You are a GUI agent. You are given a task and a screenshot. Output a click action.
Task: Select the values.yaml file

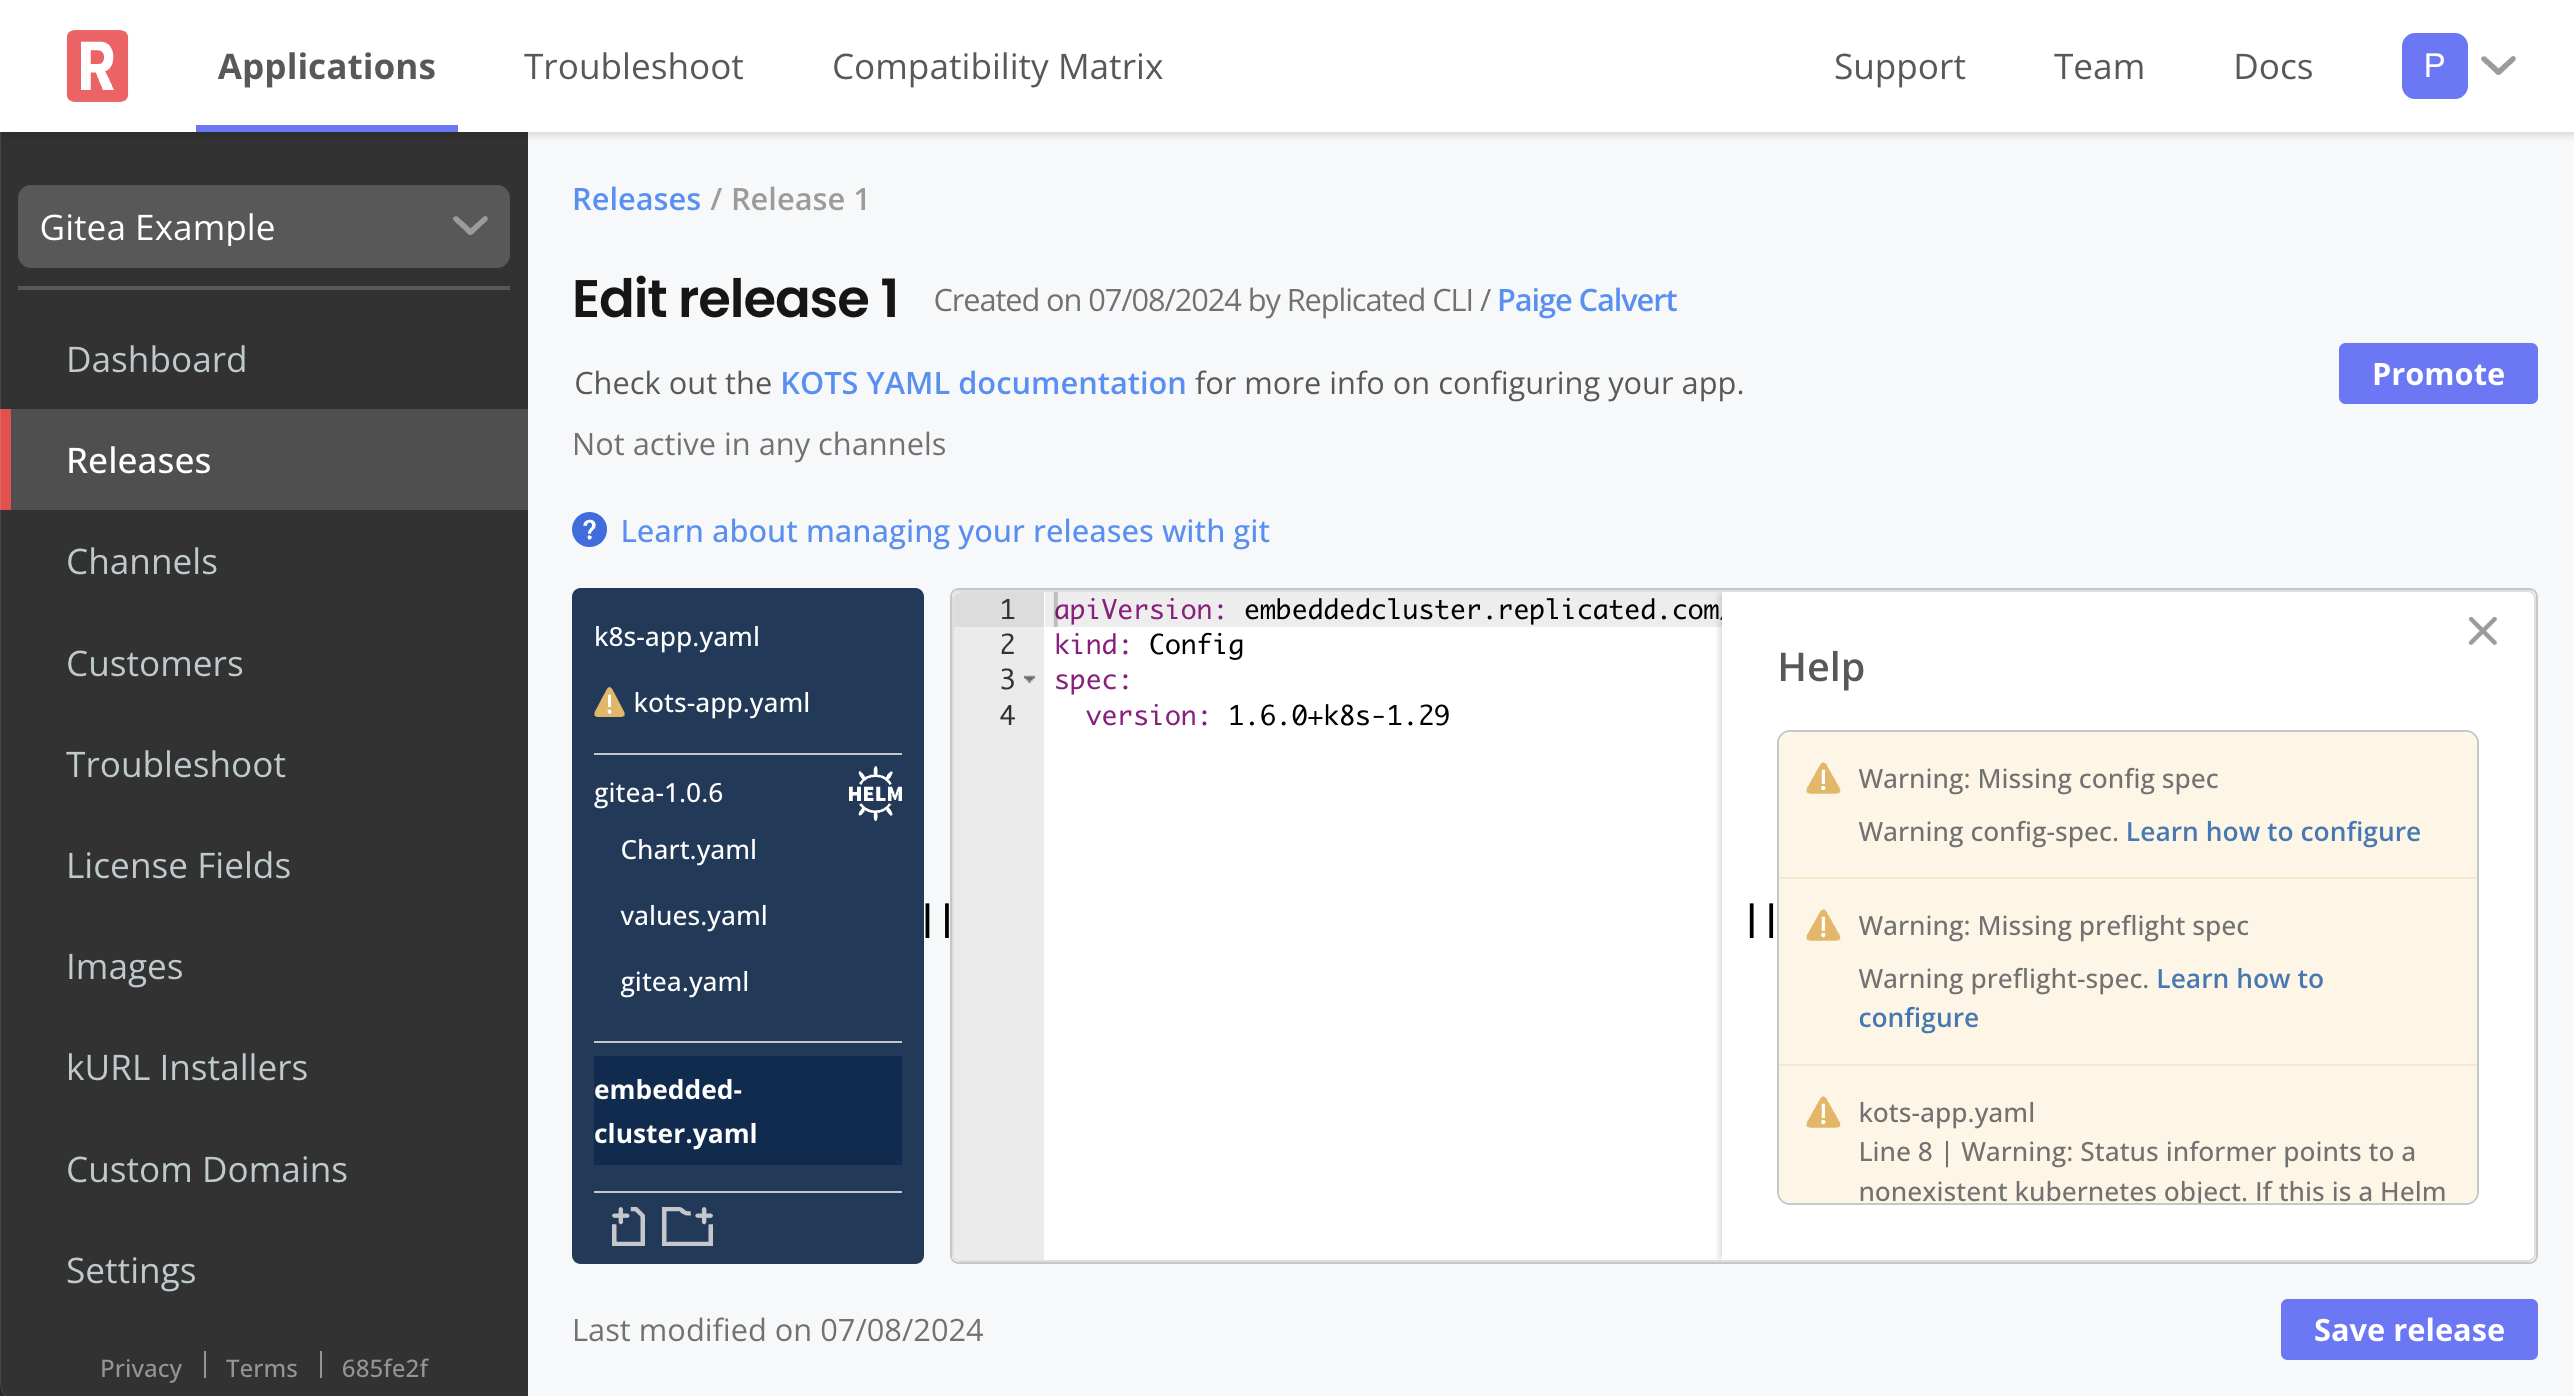coord(692,915)
